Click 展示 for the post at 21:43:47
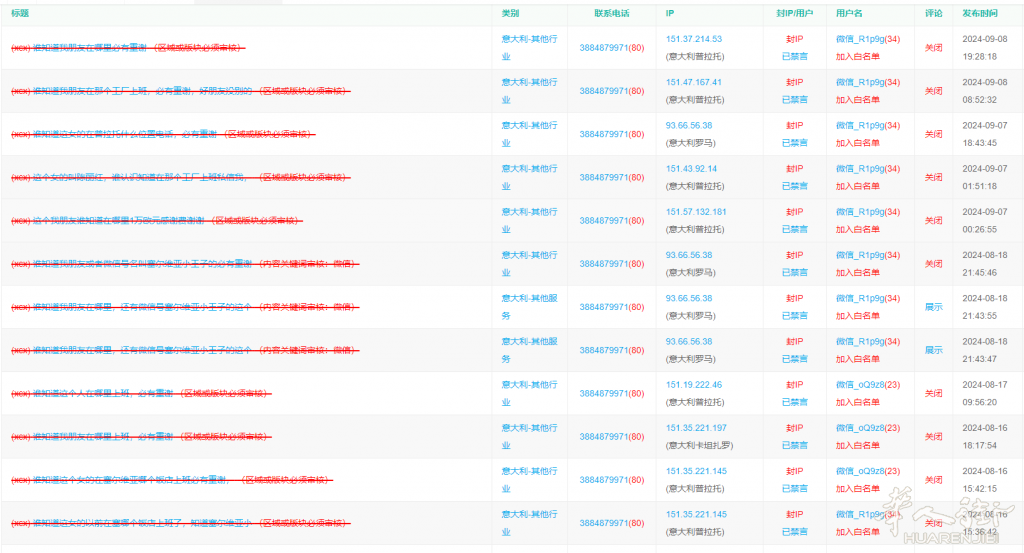 click(x=933, y=350)
